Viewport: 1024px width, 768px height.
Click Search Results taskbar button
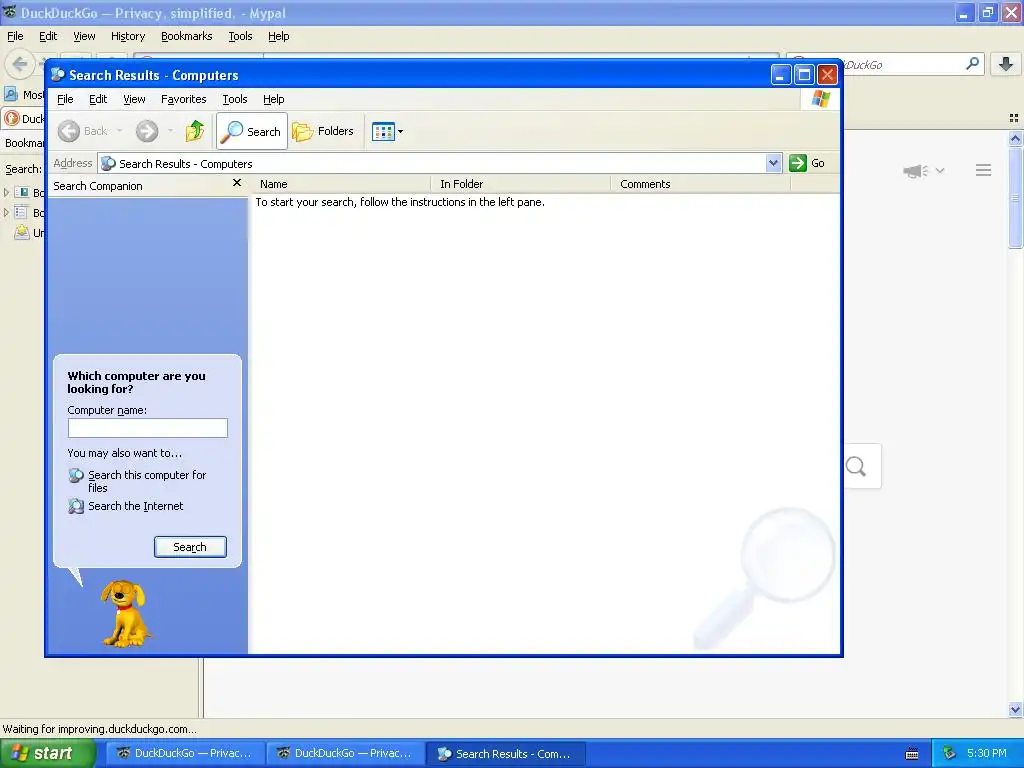pyautogui.click(x=505, y=754)
